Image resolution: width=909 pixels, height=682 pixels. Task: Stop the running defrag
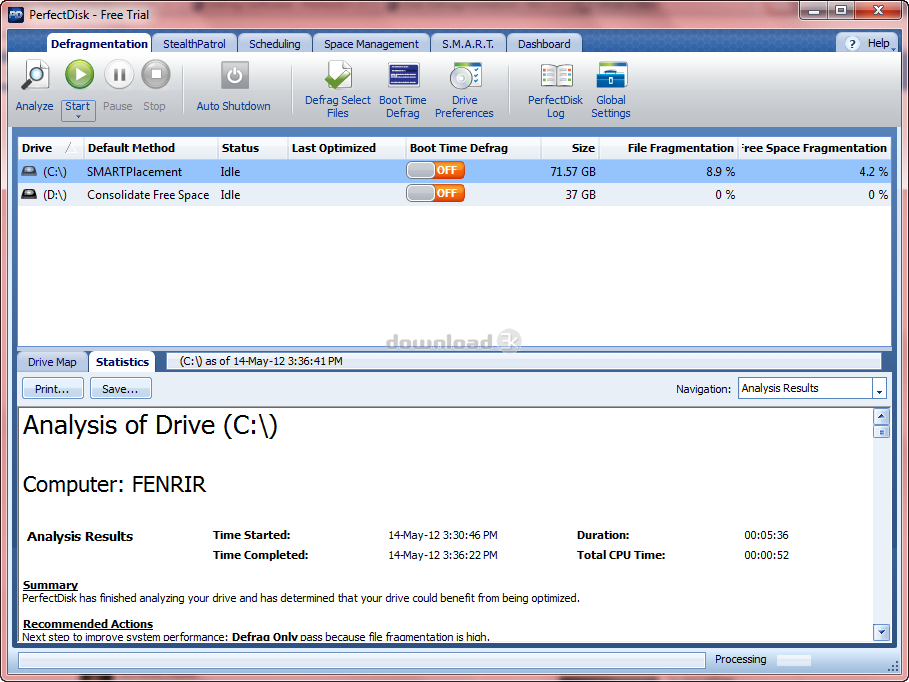(155, 74)
